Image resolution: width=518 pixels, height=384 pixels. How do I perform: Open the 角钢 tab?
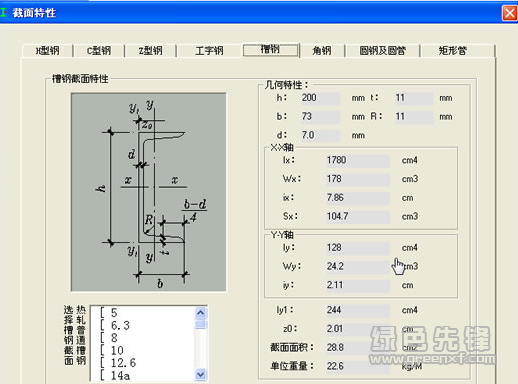[x=322, y=51]
